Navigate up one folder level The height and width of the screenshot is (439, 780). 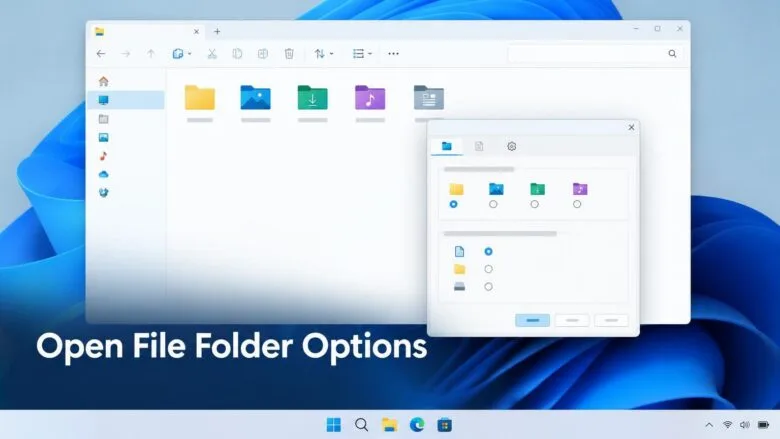[151, 54]
